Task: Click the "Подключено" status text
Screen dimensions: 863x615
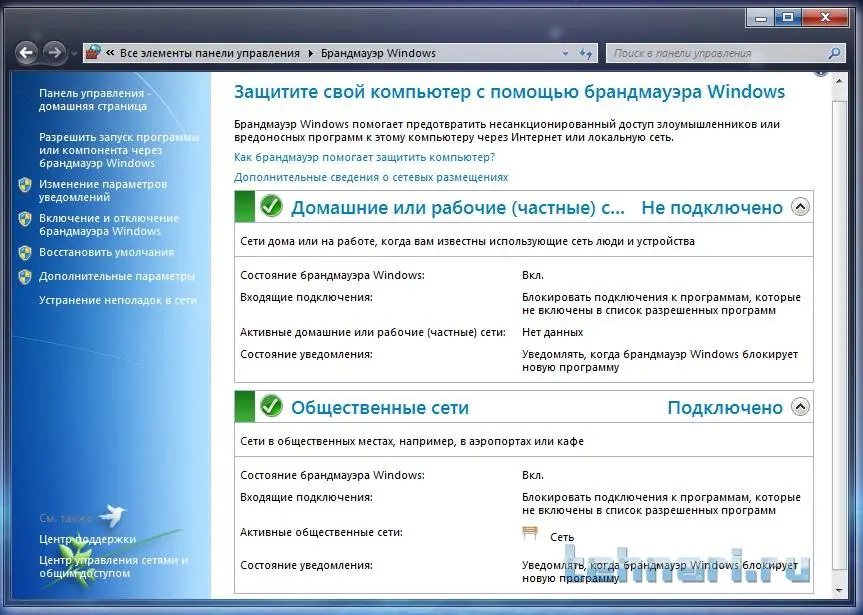Action: click(x=725, y=407)
